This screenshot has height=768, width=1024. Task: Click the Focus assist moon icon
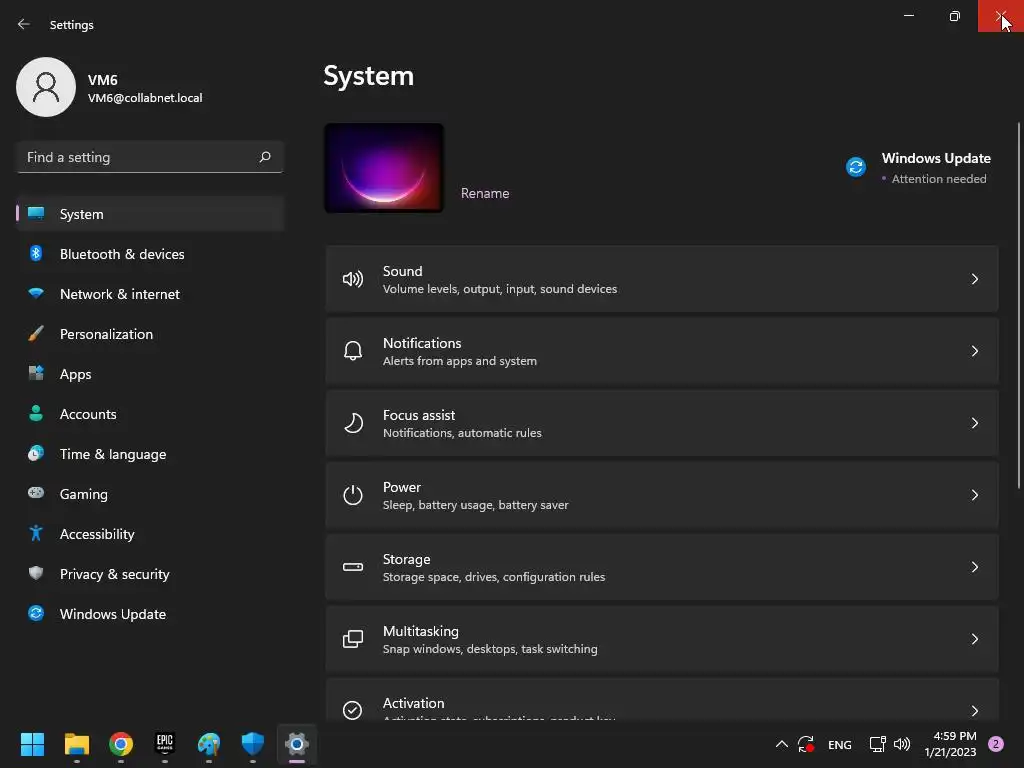[353, 423]
